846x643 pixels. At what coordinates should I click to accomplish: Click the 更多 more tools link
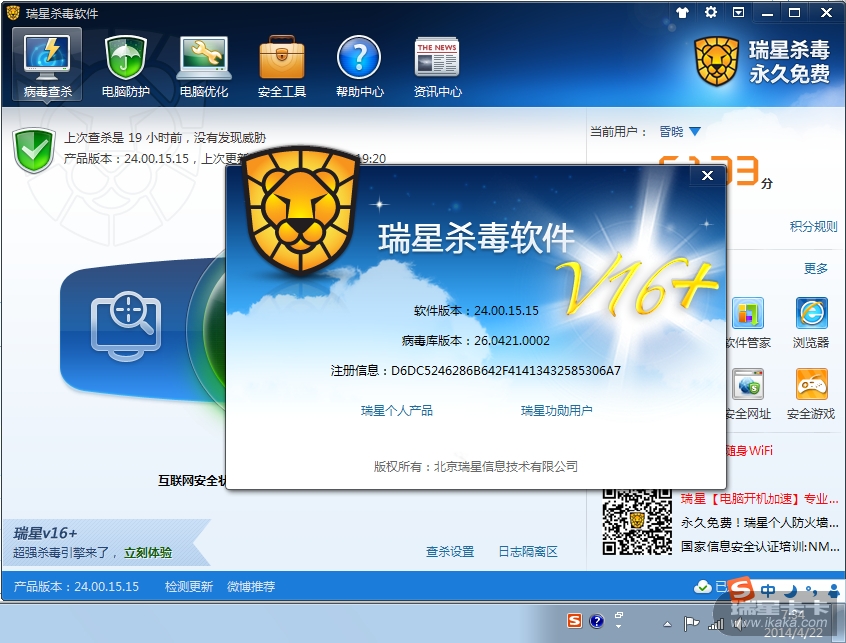[815, 268]
